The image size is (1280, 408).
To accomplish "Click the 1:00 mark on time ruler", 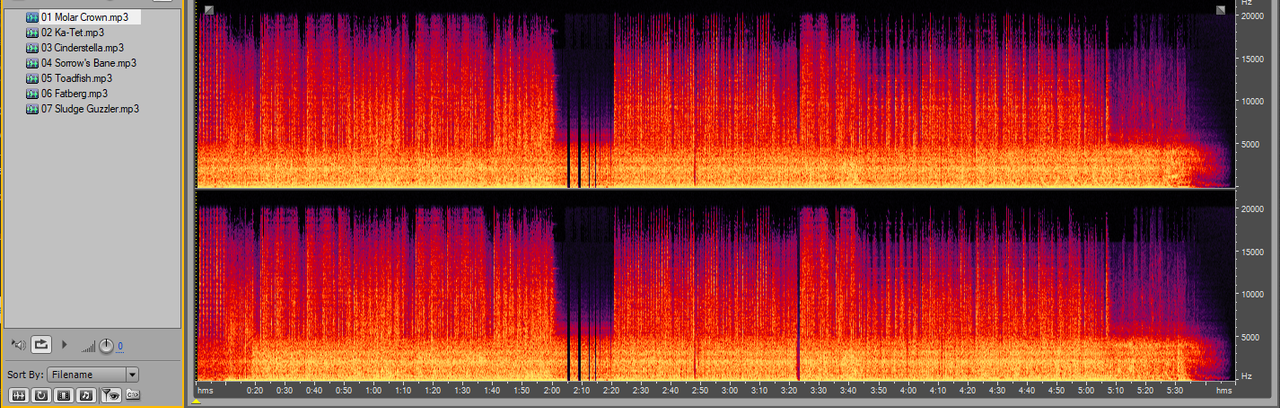I will coord(373,391).
